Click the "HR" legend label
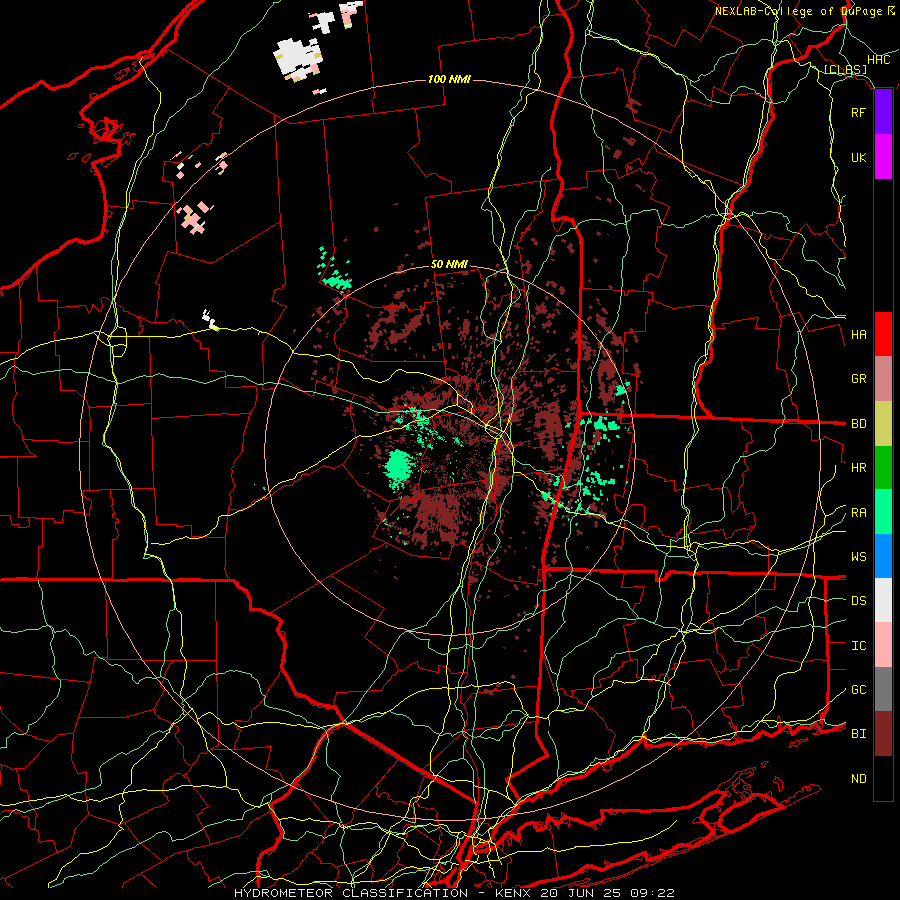Image resolution: width=900 pixels, height=900 pixels. pyautogui.click(x=859, y=468)
